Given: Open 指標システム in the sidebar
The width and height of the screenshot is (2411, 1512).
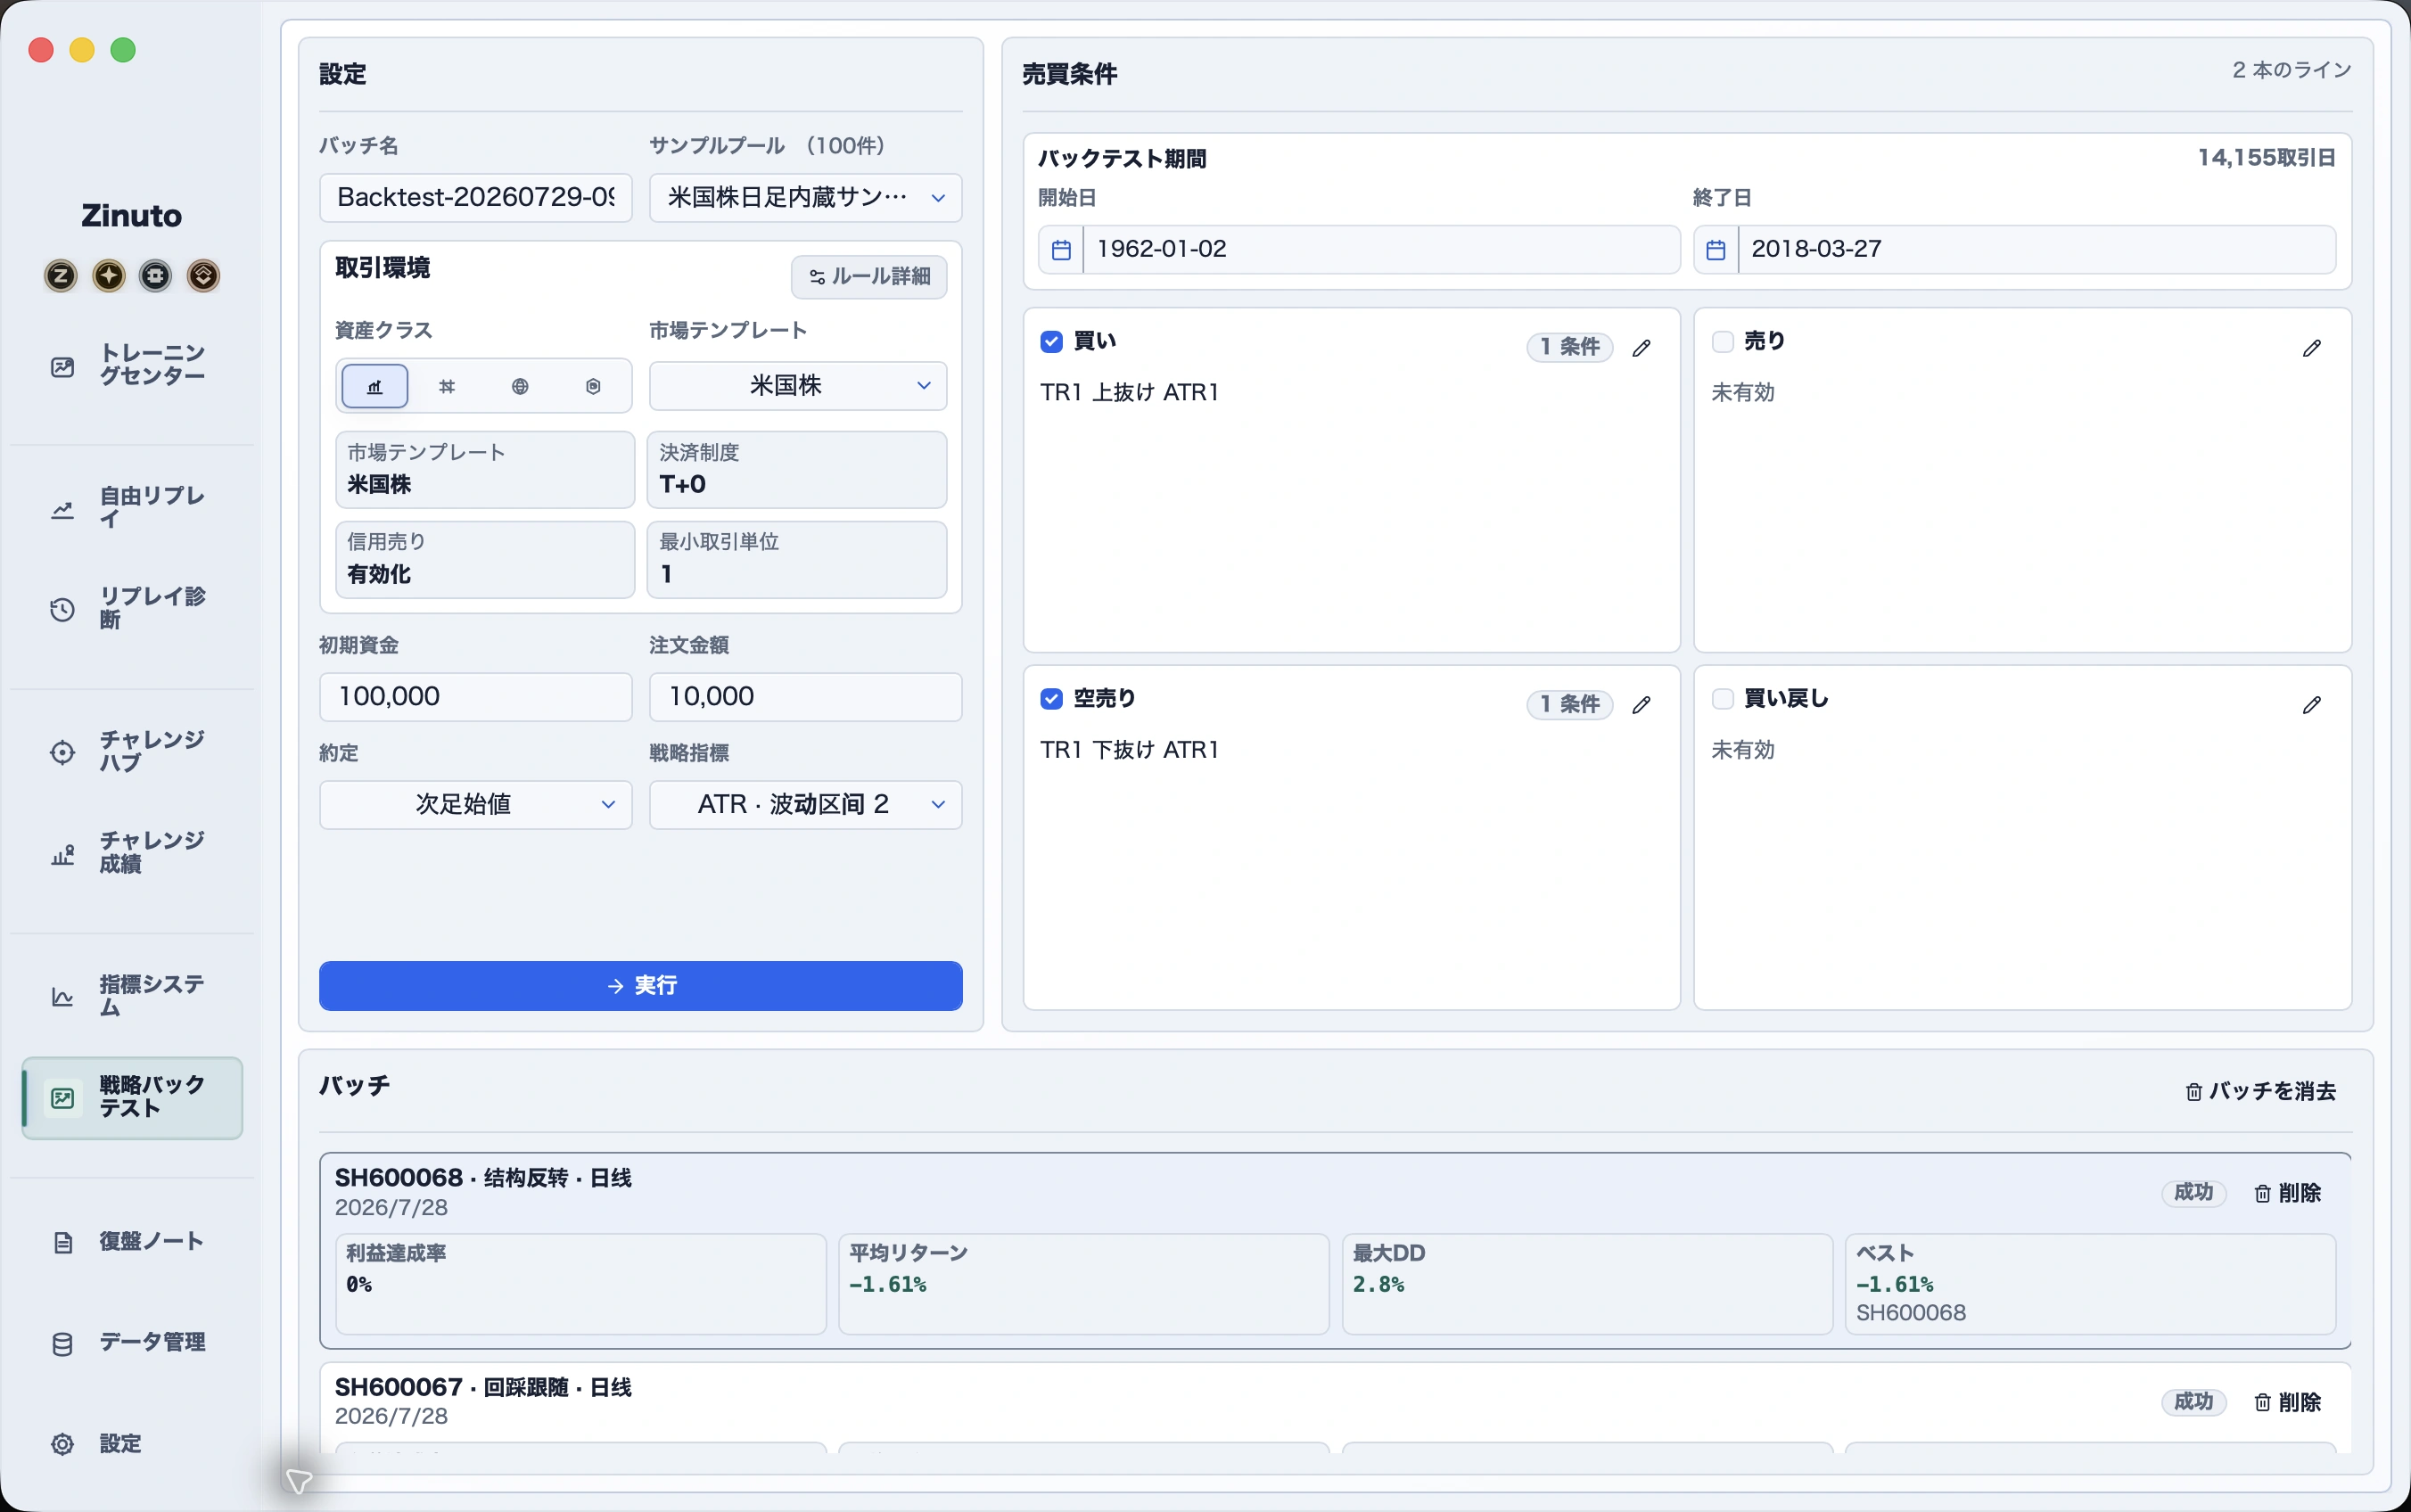Looking at the screenshot, I should pyautogui.click(x=132, y=997).
